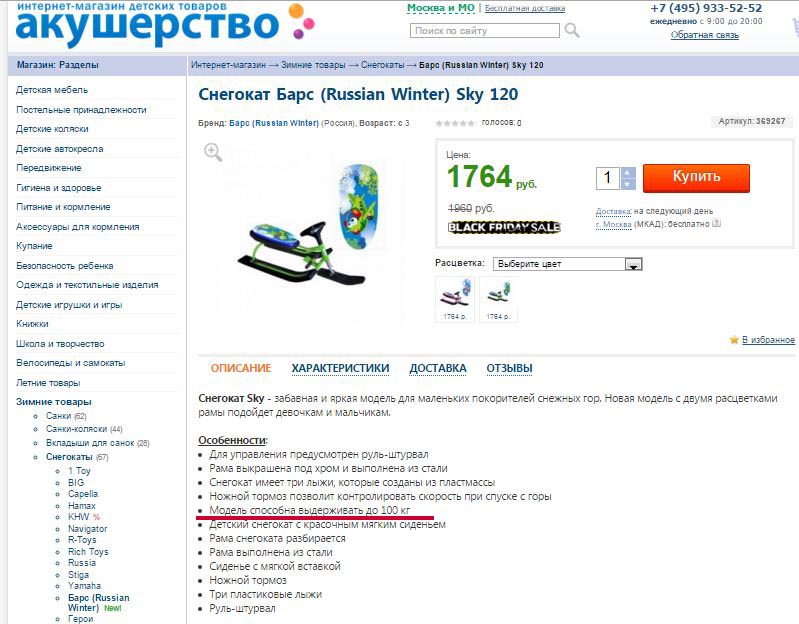Open the Обратная связь link
This screenshot has width=799, height=624.
click(x=705, y=35)
